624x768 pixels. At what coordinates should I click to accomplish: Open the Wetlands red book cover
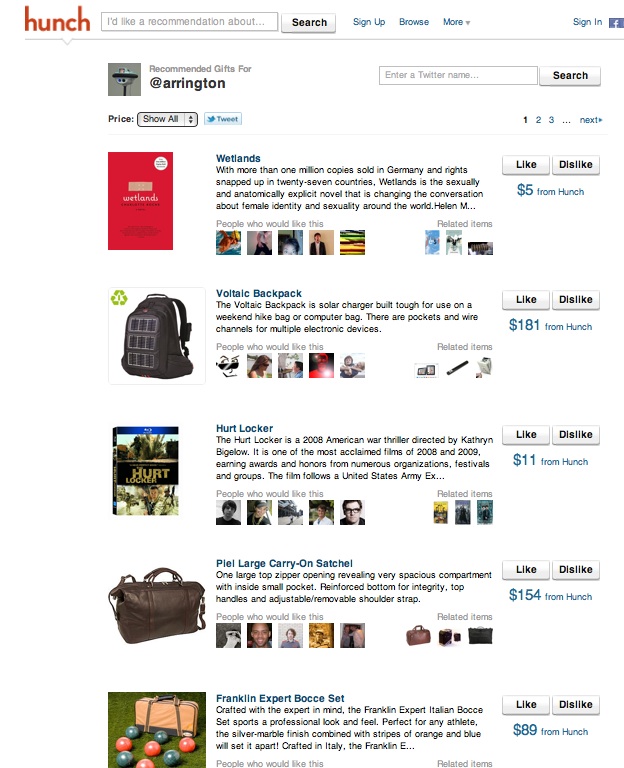click(141, 201)
